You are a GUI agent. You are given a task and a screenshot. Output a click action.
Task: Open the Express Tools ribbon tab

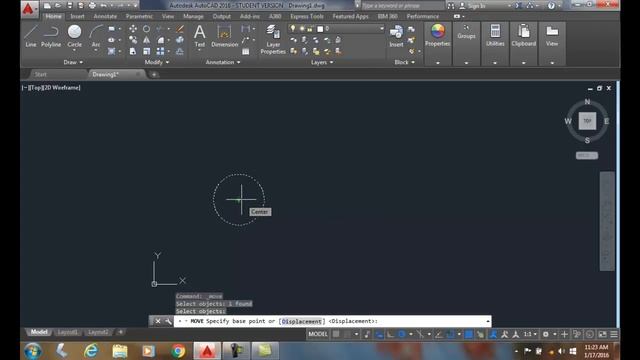click(x=307, y=16)
